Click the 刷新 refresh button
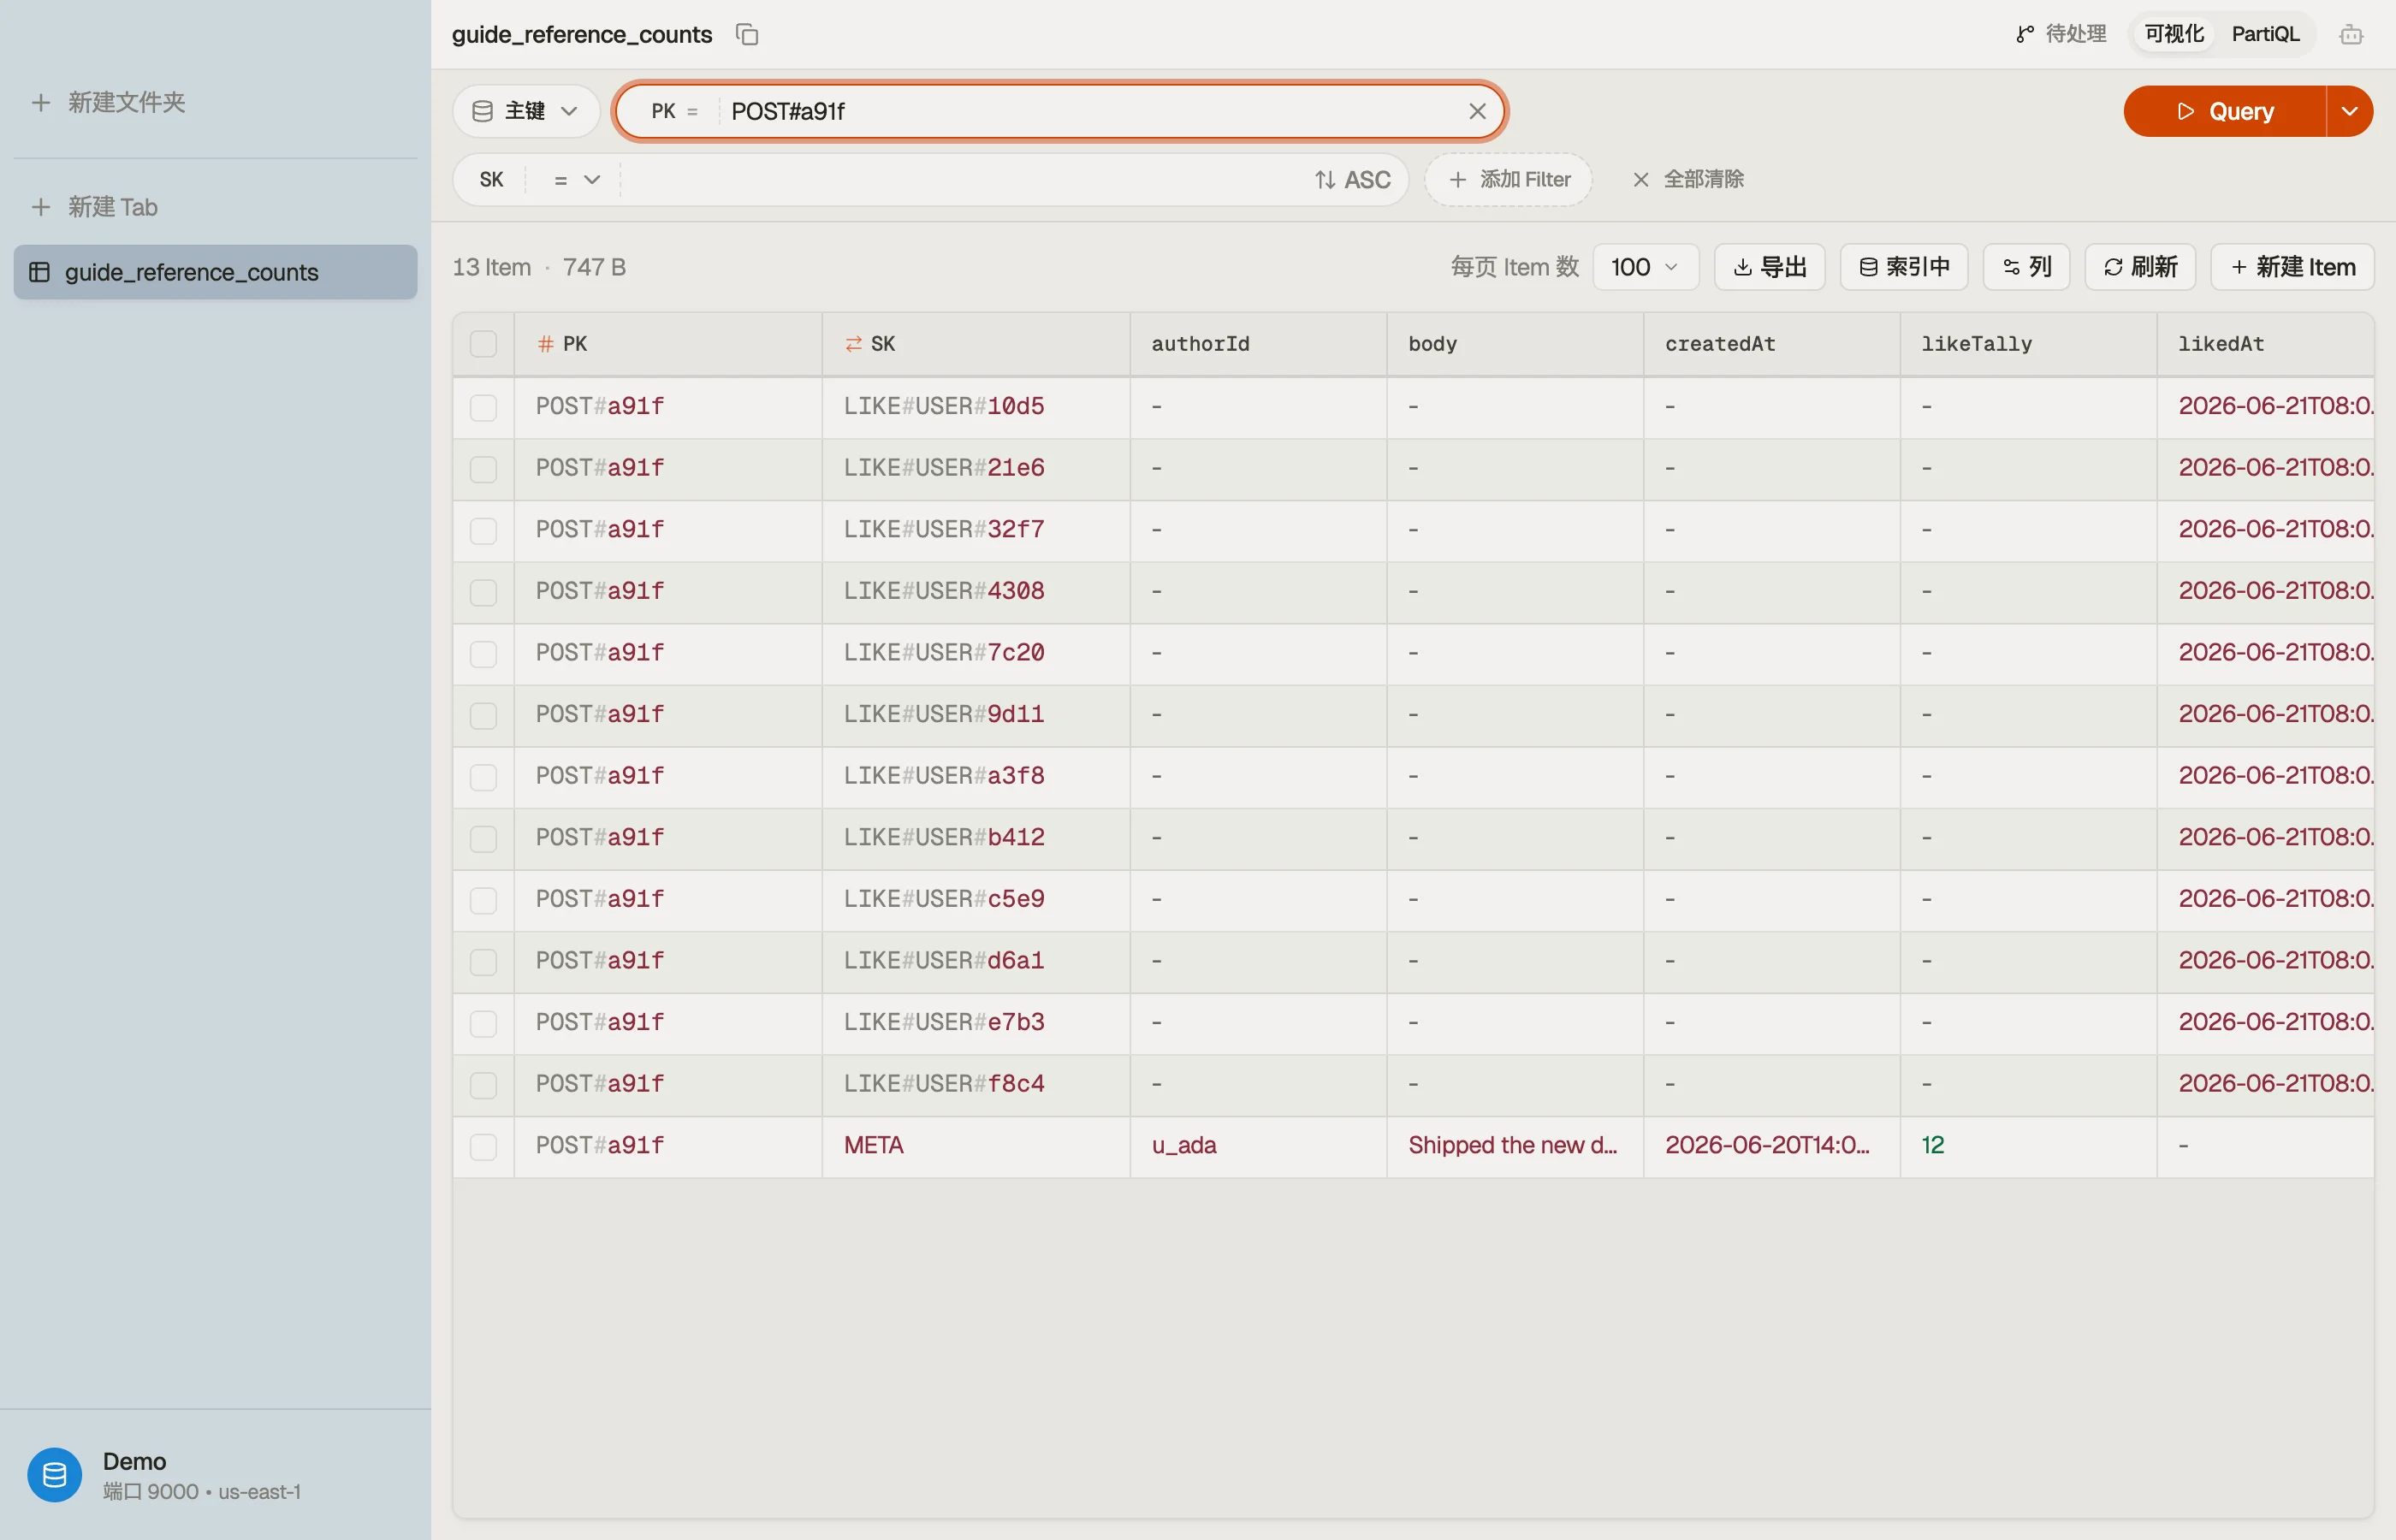Viewport: 2396px width, 1540px height. pyautogui.click(x=2140, y=267)
